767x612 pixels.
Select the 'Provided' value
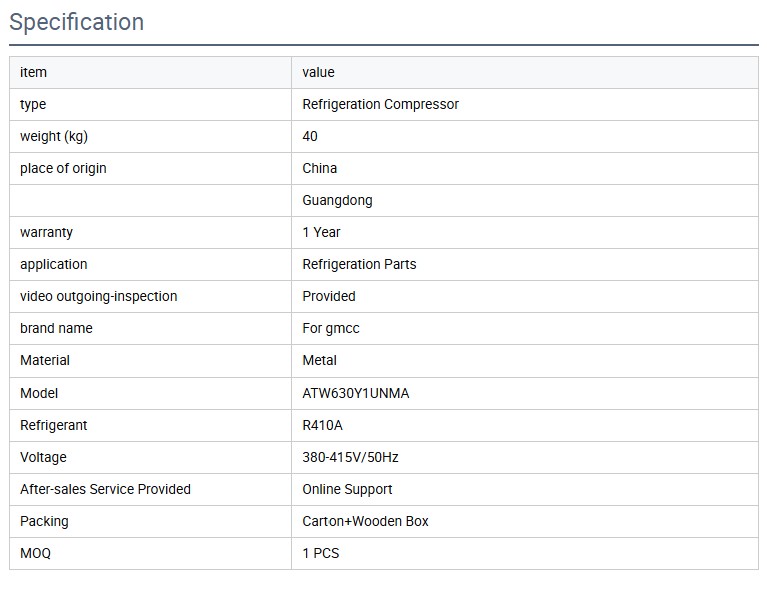pos(329,296)
